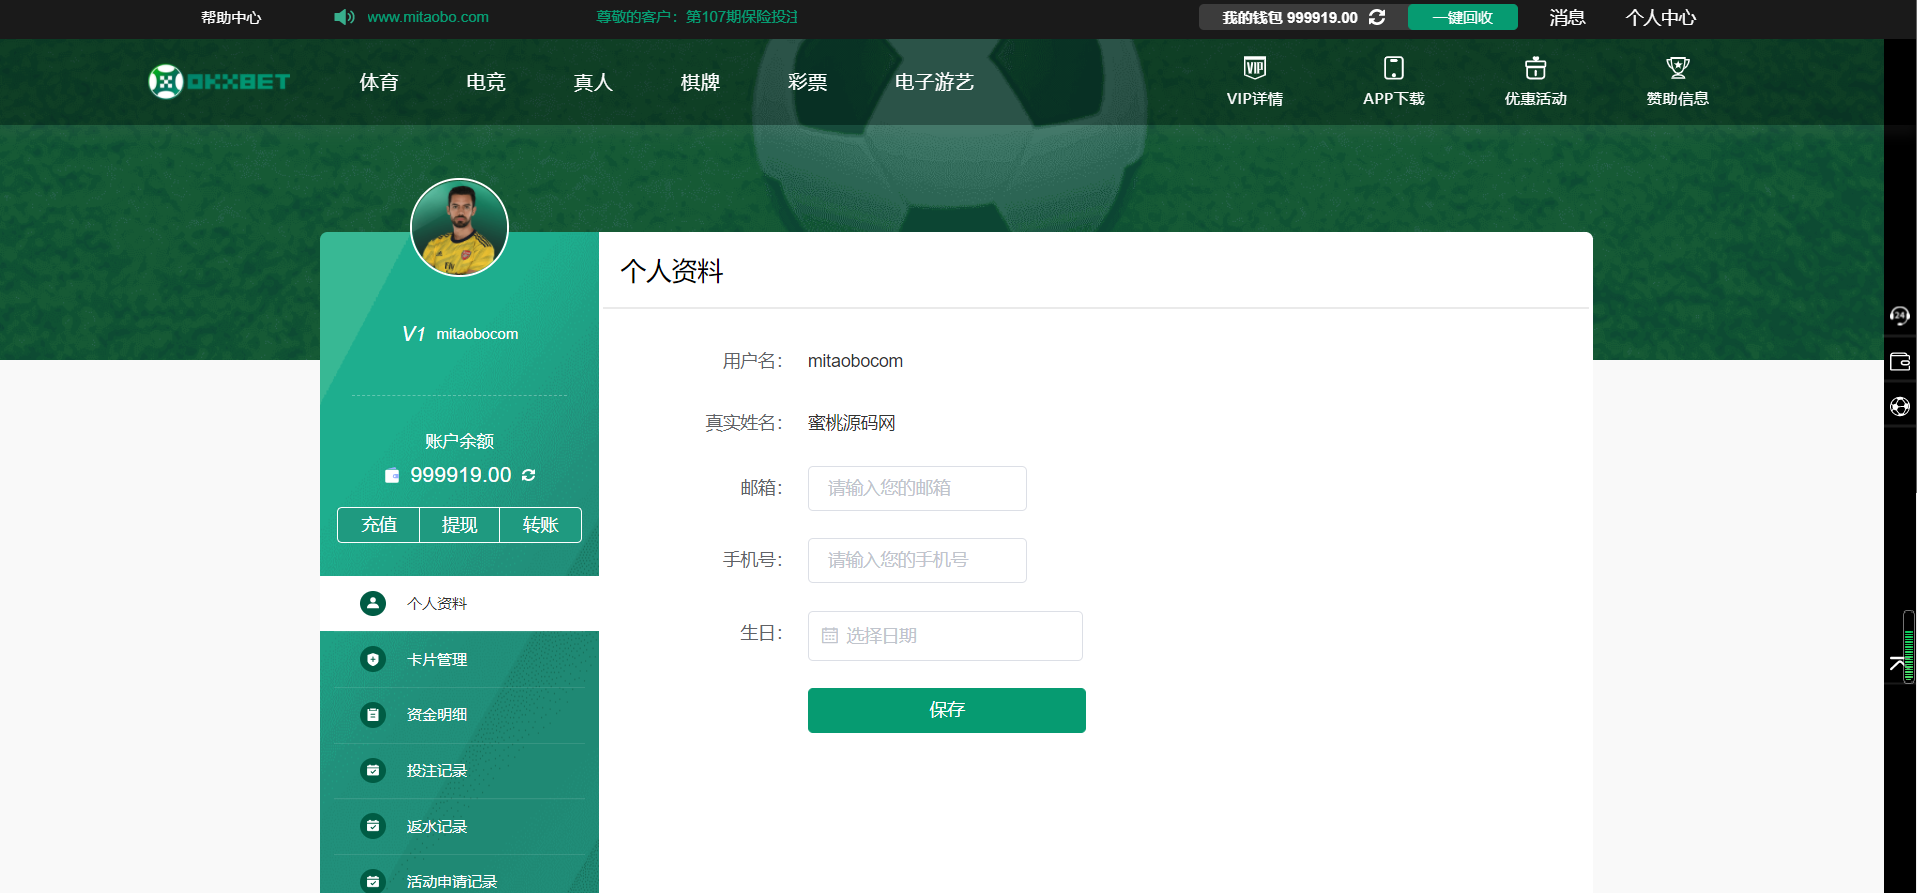Open the 赞助信息 trophy icon
The width and height of the screenshot is (1917, 893).
tap(1677, 68)
